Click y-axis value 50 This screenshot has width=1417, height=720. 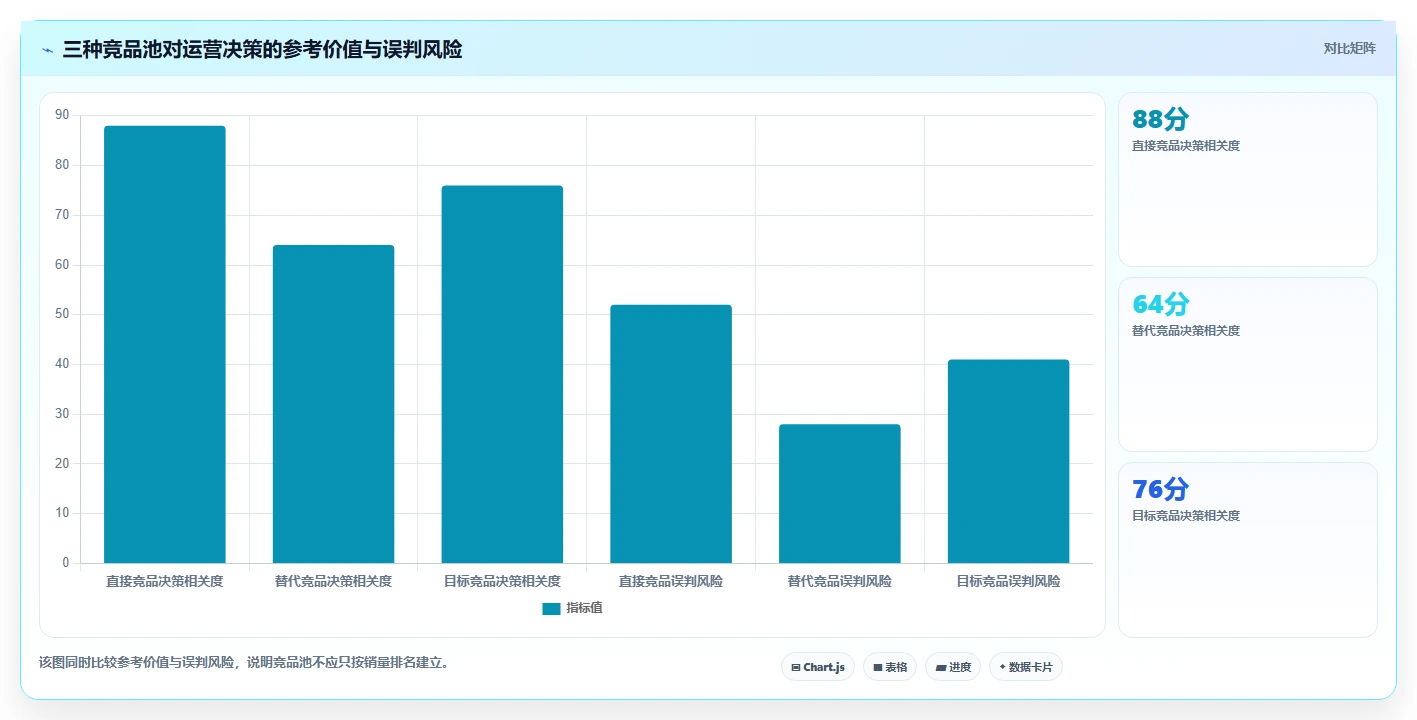coord(62,314)
